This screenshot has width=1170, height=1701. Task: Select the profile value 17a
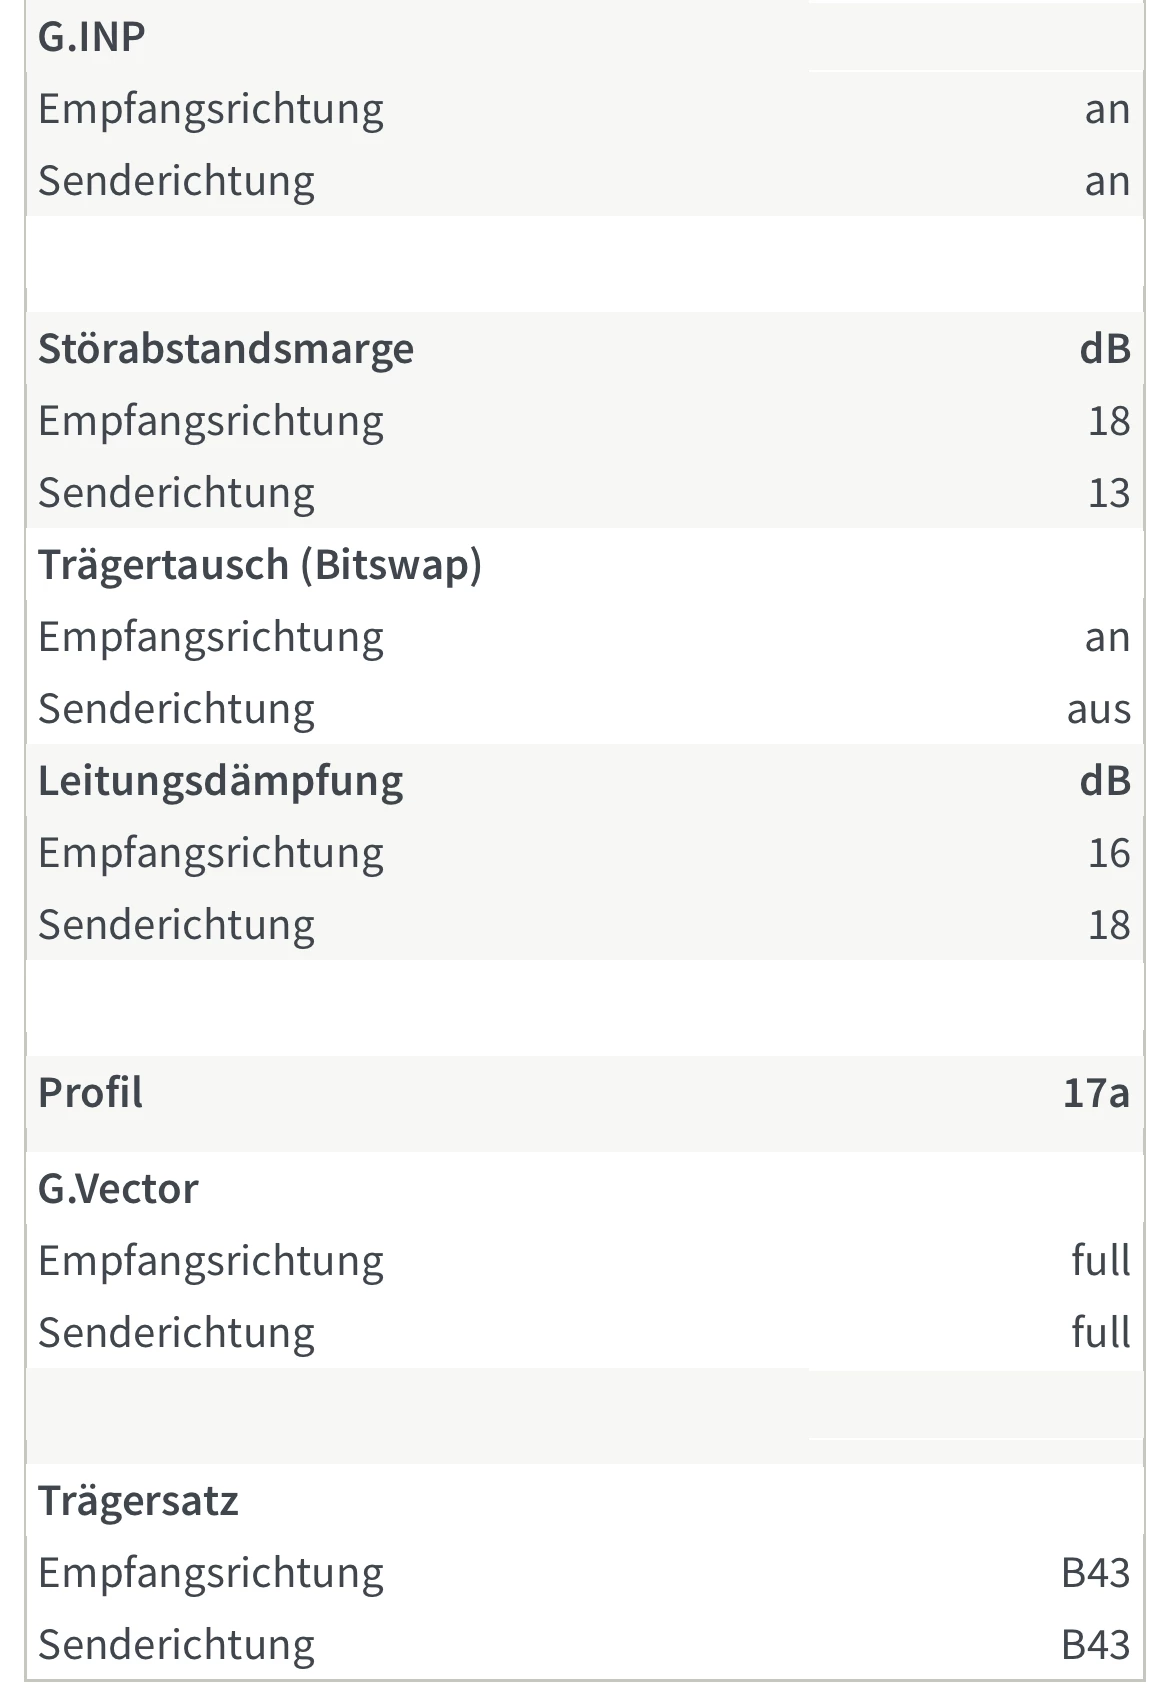point(1096,1093)
